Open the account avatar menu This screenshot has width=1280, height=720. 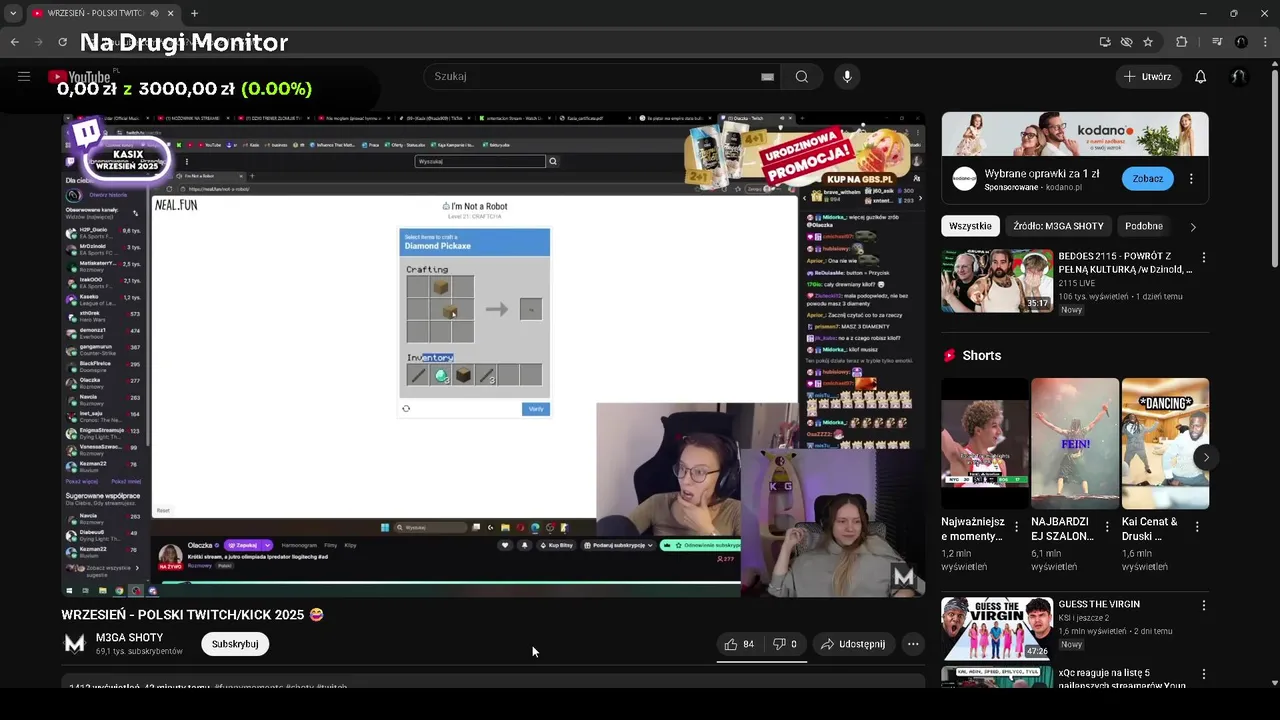point(1239,77)
